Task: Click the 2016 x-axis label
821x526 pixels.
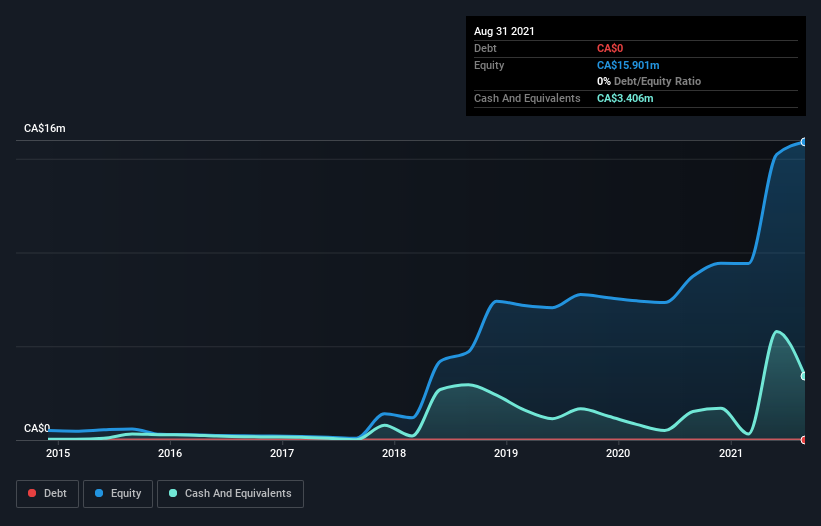Action: [x=170, y=453]
